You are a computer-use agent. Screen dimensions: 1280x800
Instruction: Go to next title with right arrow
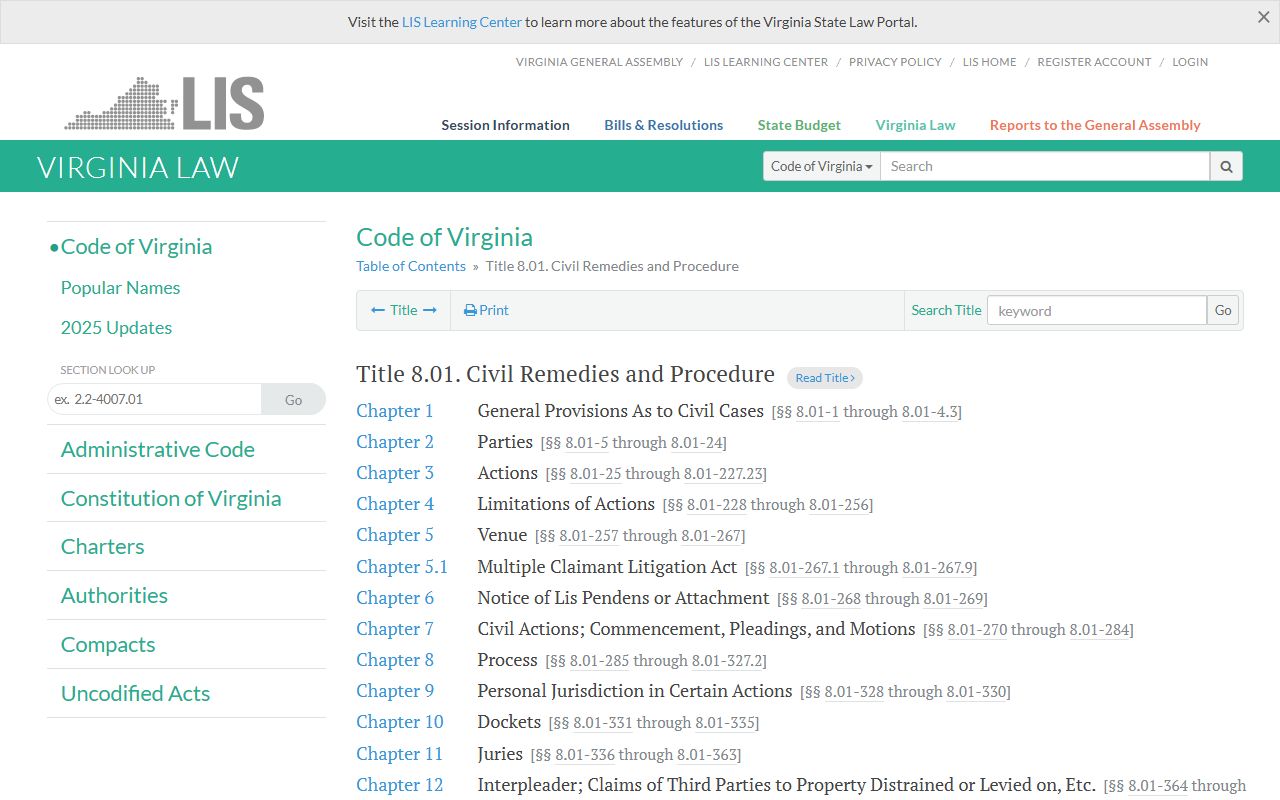[x=430, y=310]
